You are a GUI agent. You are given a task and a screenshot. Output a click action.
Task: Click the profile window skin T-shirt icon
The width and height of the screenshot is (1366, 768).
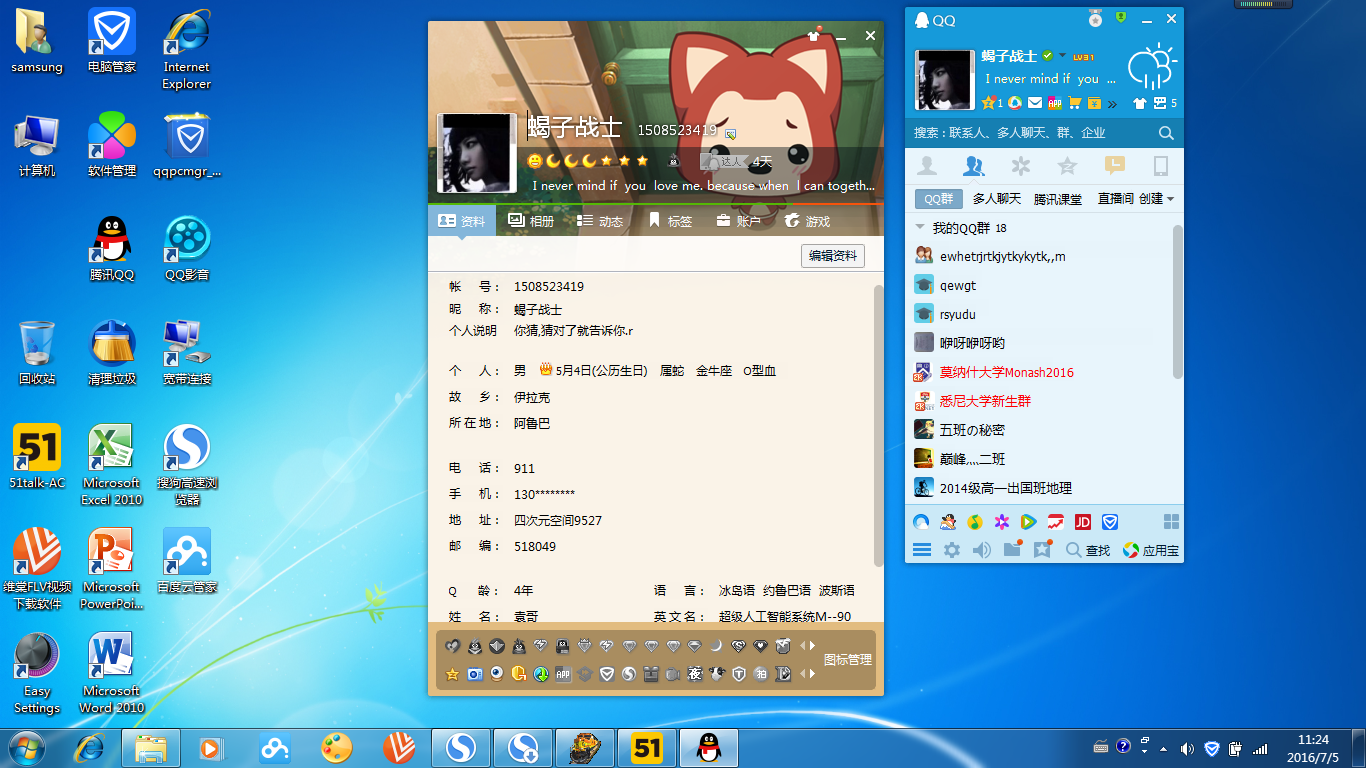pyautogui.click(x=814, y=36)
